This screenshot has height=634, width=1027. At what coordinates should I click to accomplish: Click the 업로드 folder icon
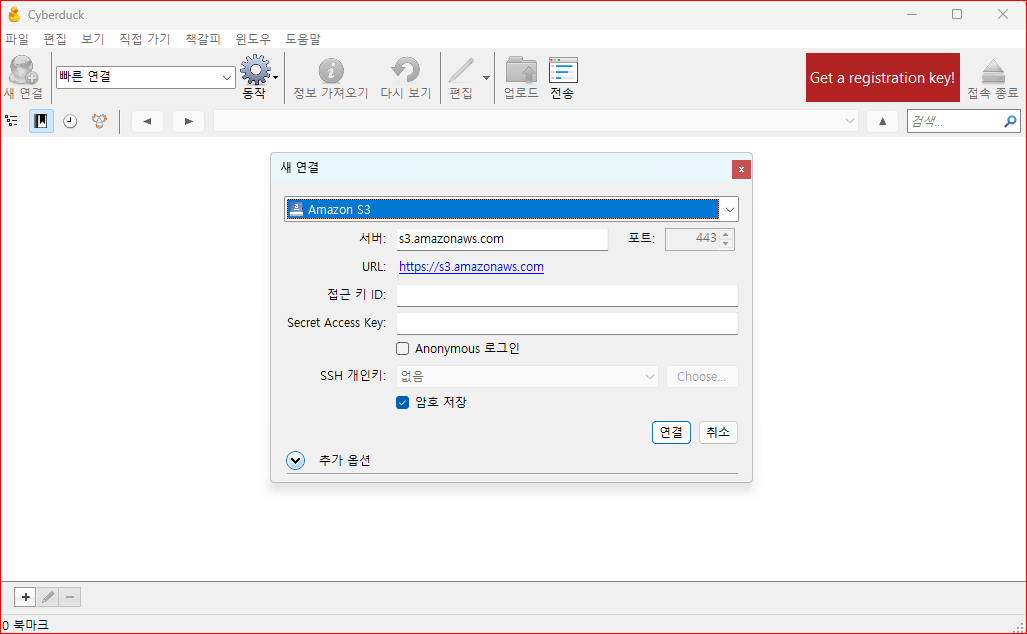coord(521,69)
